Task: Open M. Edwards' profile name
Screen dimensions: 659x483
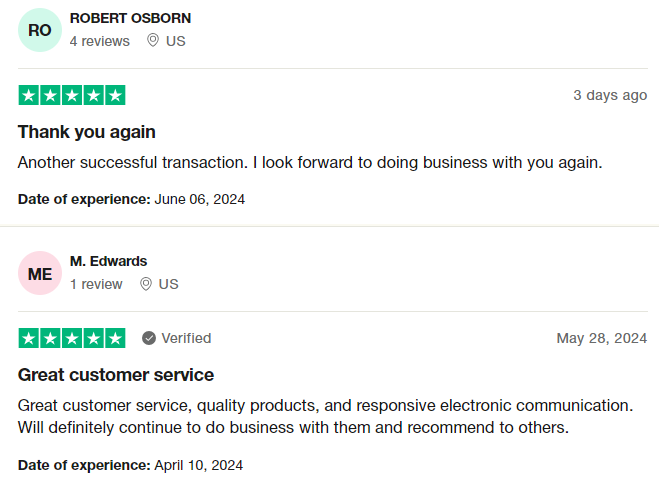Action: (108, 261)
